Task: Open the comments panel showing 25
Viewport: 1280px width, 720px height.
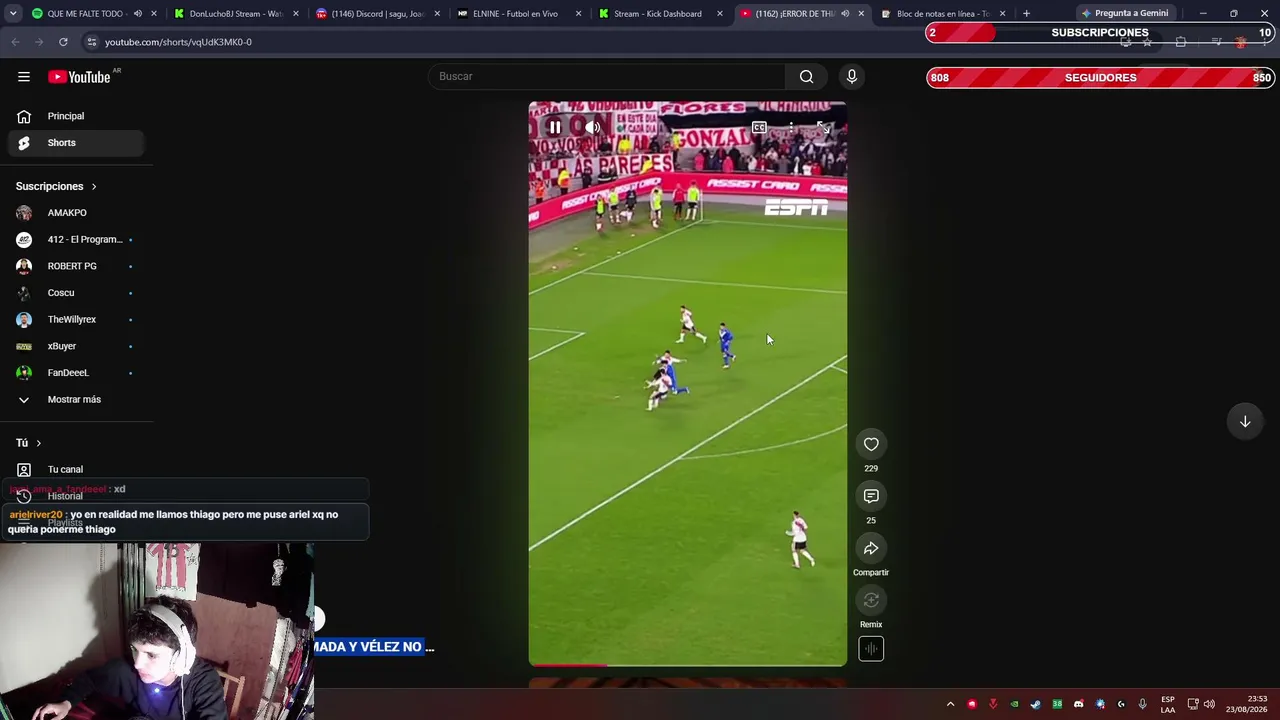Action: 871,496
